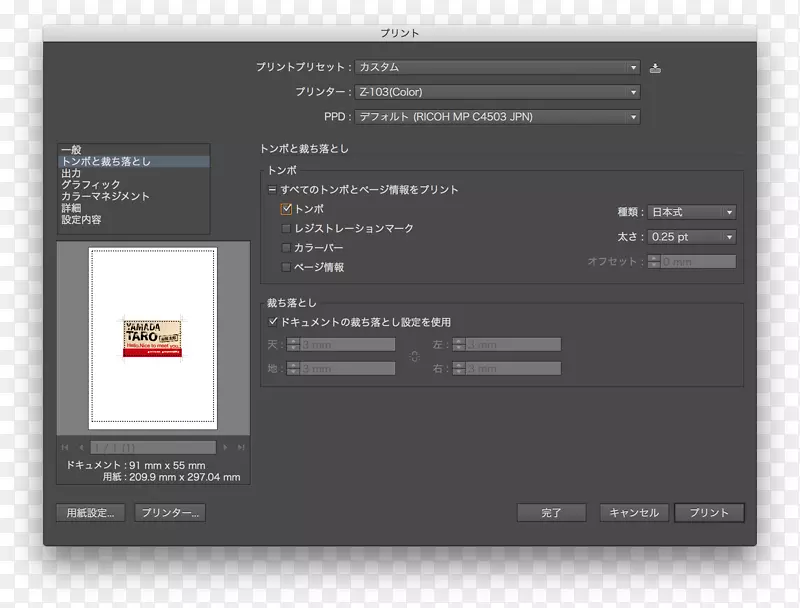
Task: Click the キャンセル button
Action: coord(634,512)
